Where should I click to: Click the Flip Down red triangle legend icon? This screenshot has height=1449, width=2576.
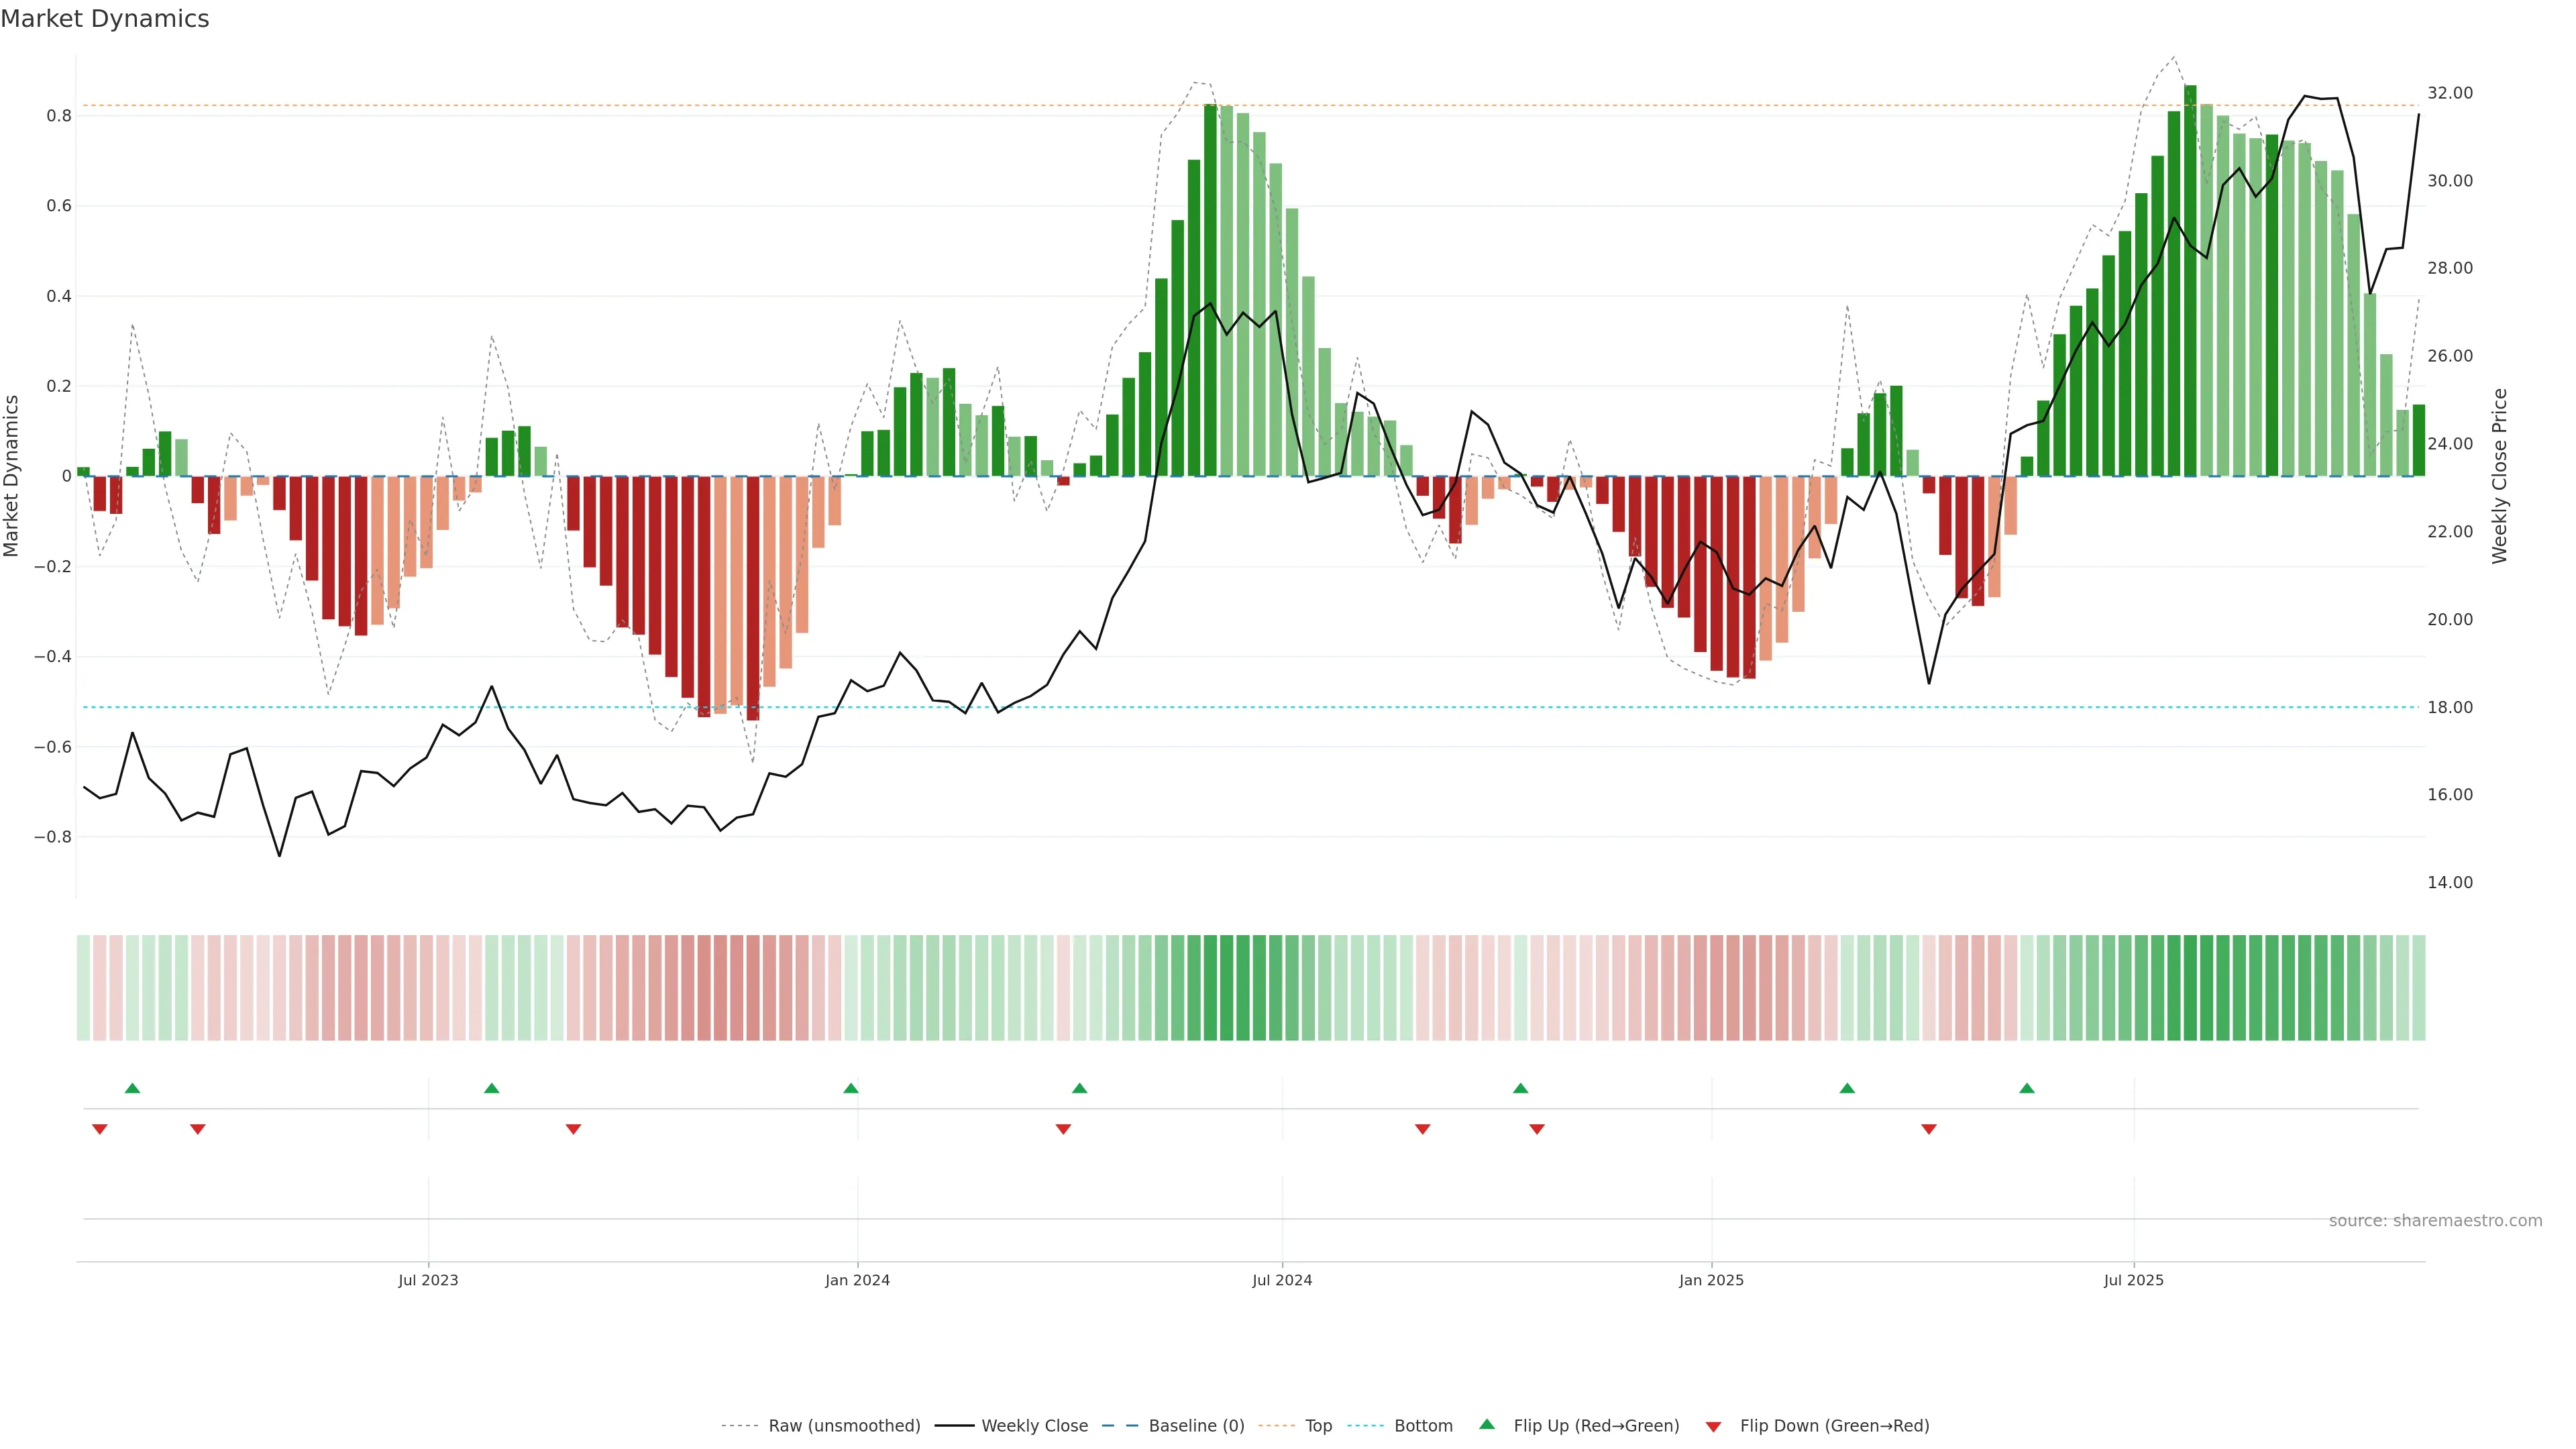pos(1713,1426)
